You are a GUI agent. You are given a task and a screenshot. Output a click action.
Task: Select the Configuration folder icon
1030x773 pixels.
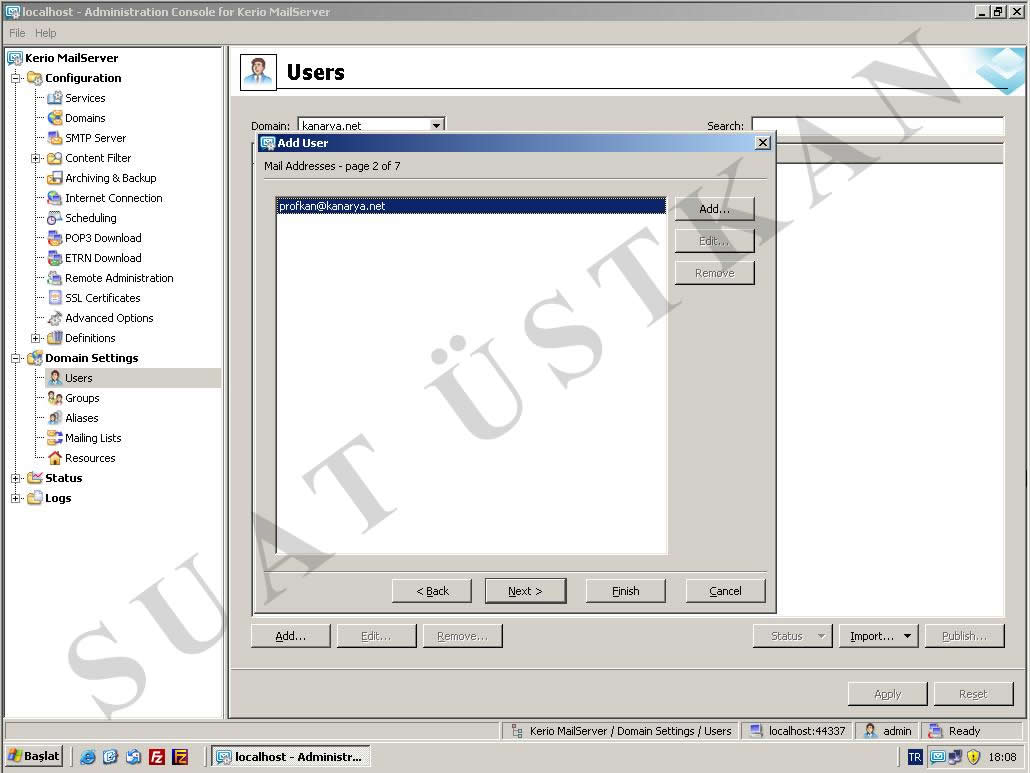click(x=35, y=78)
